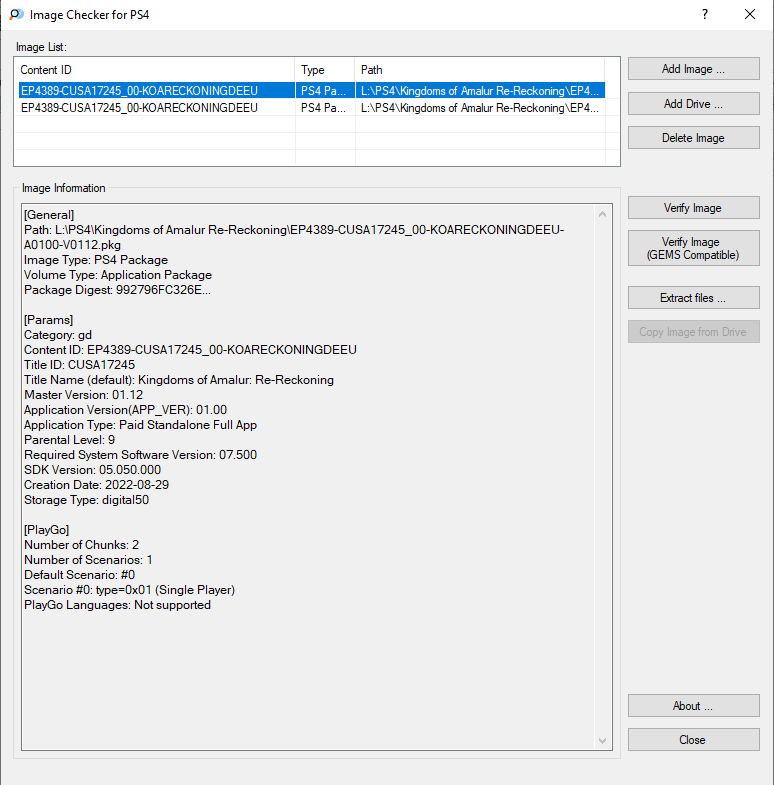Click the SDK Version: 05.050.000 line
The image size is (774, 785).
tap(93, 470)
